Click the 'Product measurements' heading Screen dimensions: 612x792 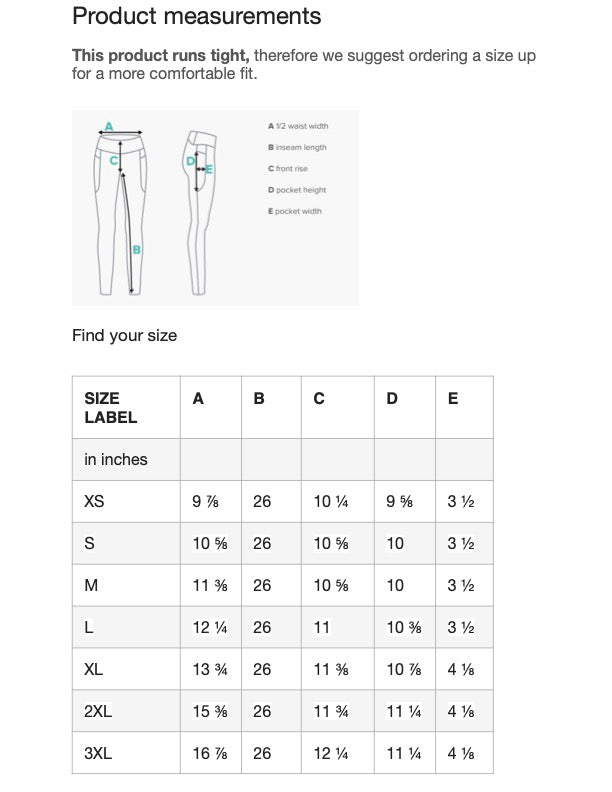197,16
